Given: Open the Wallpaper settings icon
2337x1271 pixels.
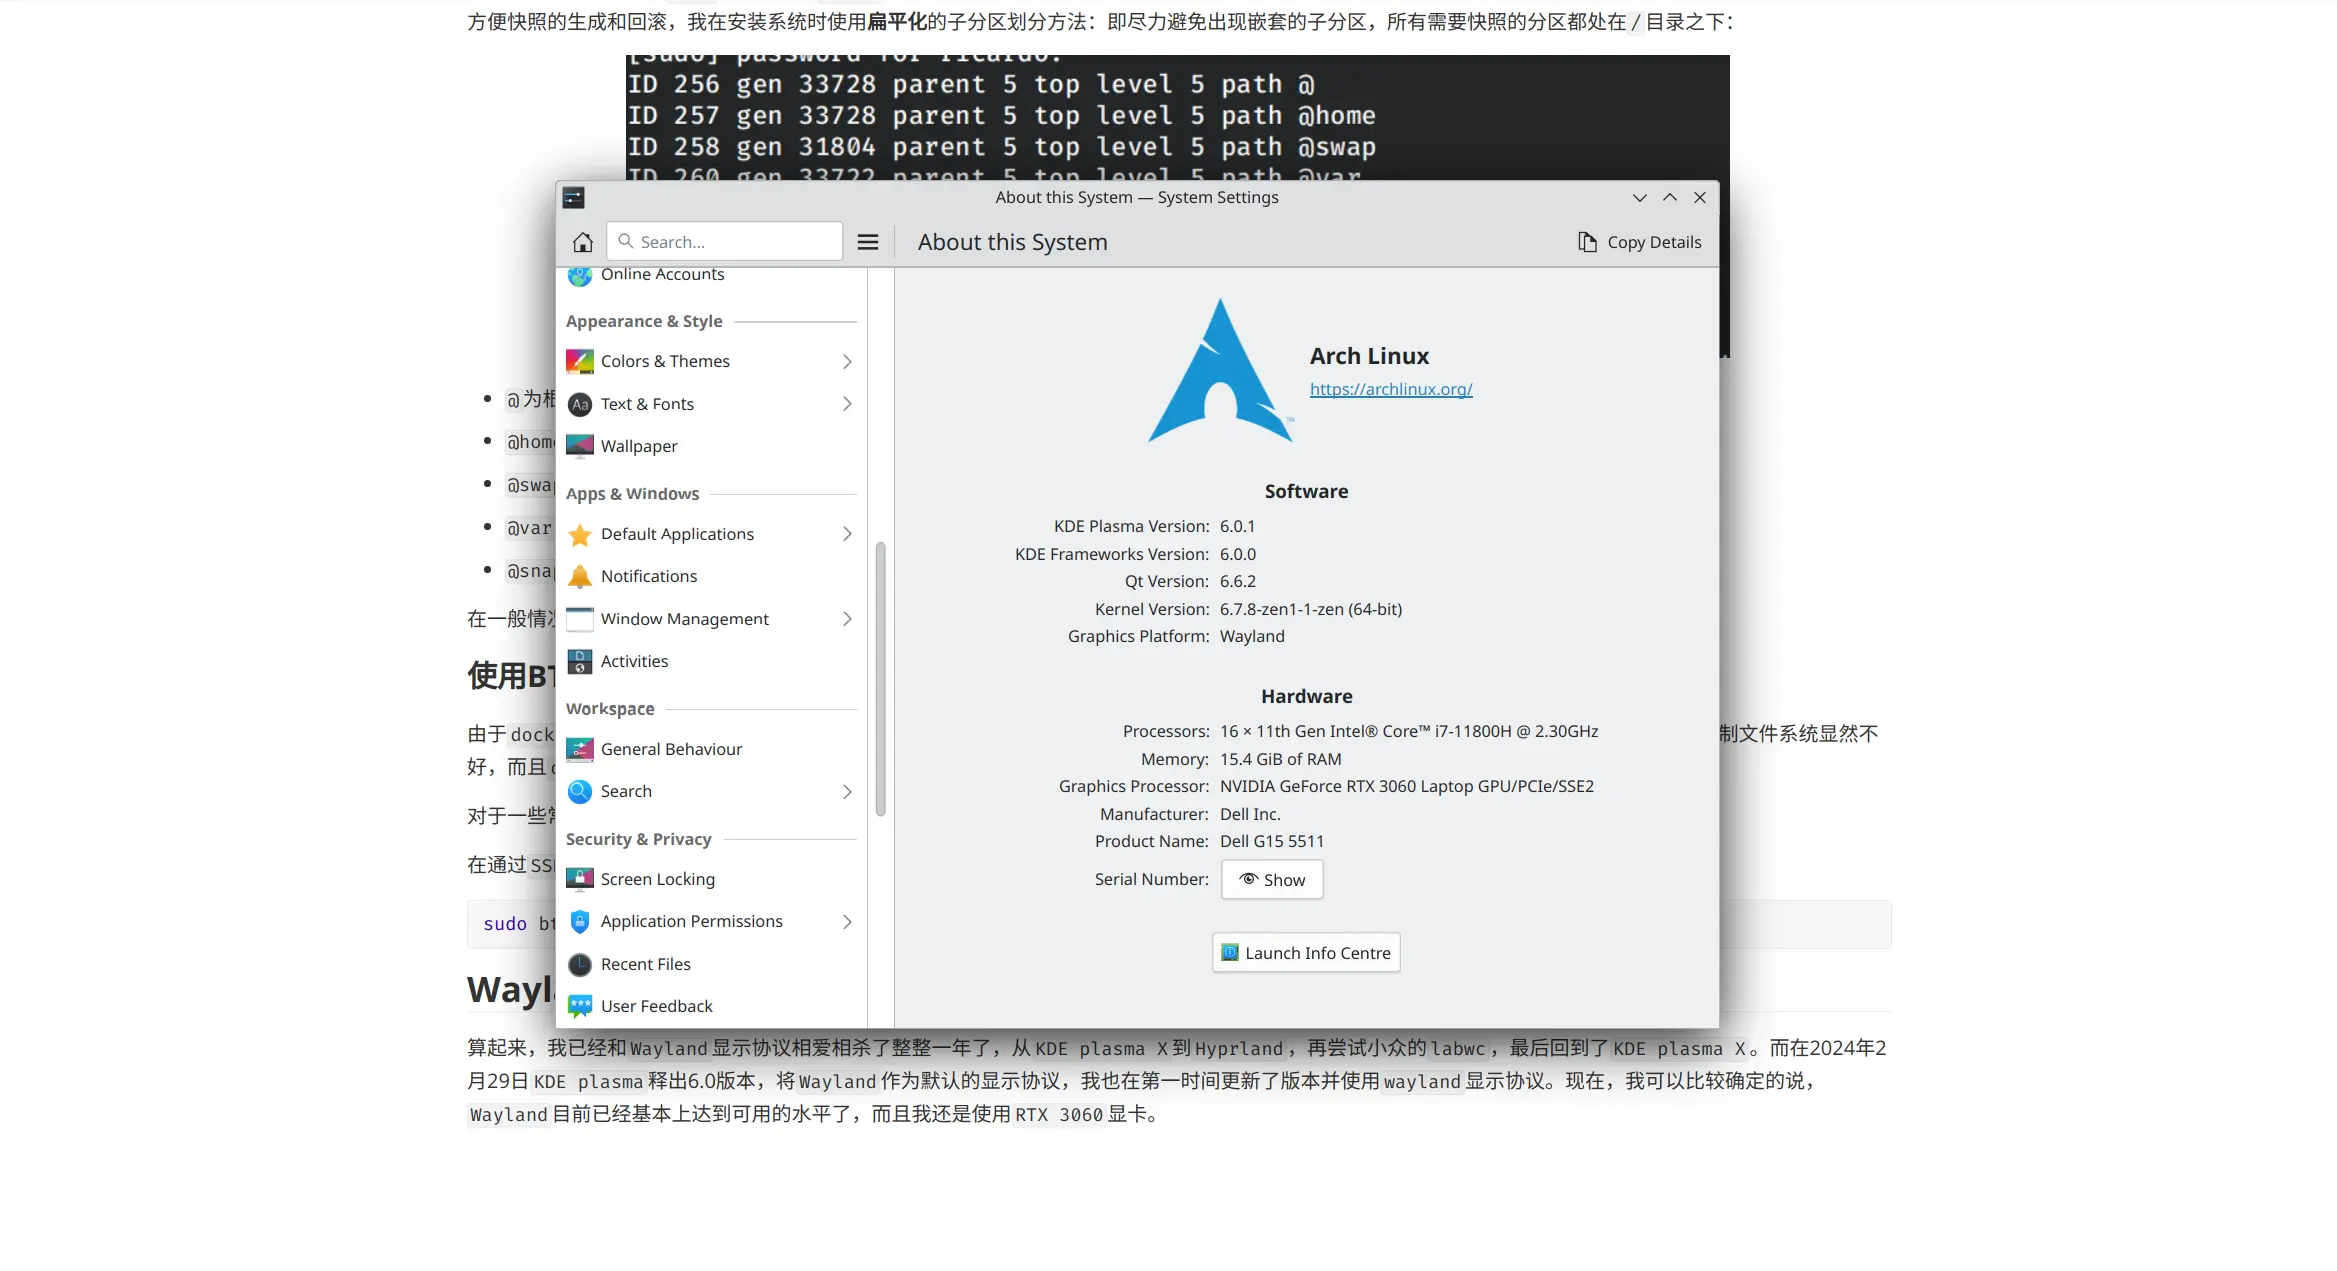Looking at the screenshot, I should [580, 446].
